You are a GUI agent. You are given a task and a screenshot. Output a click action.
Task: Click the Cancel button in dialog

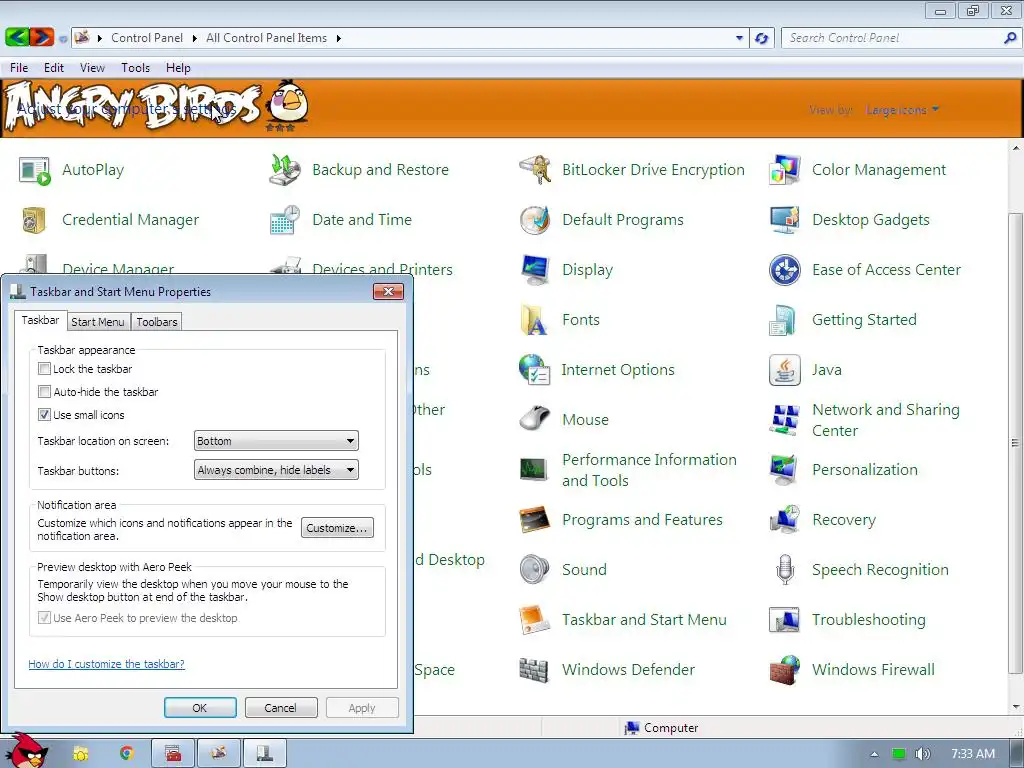(x=280, y=708)
